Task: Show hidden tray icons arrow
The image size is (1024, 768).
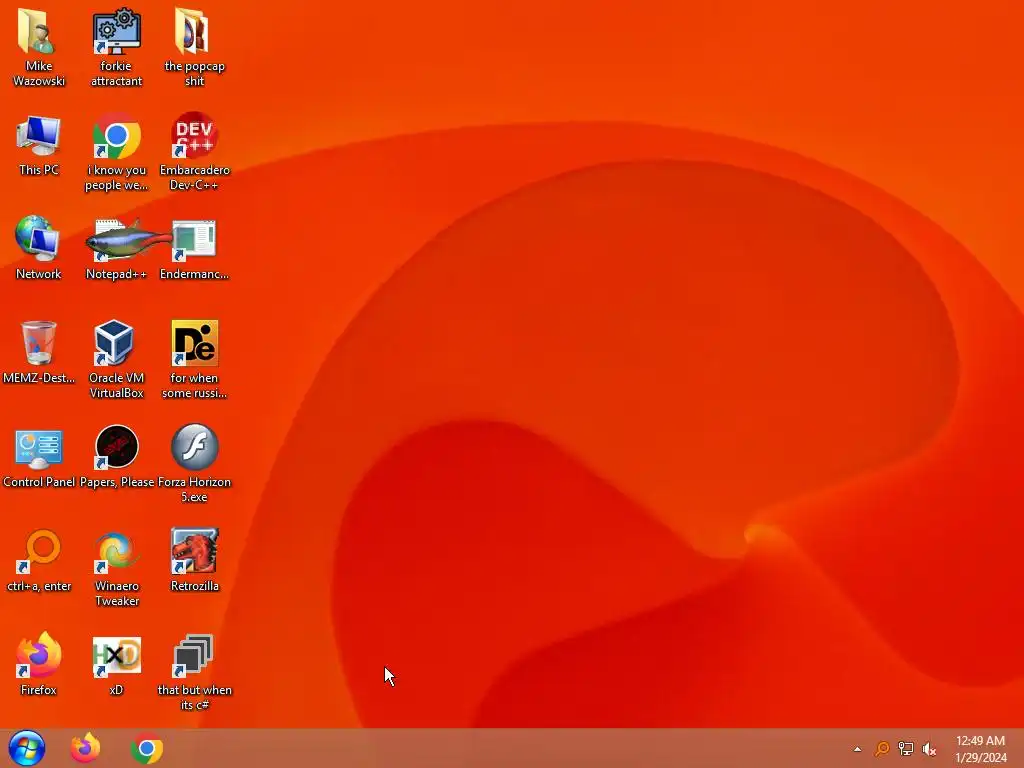Action: click(857, 749)
